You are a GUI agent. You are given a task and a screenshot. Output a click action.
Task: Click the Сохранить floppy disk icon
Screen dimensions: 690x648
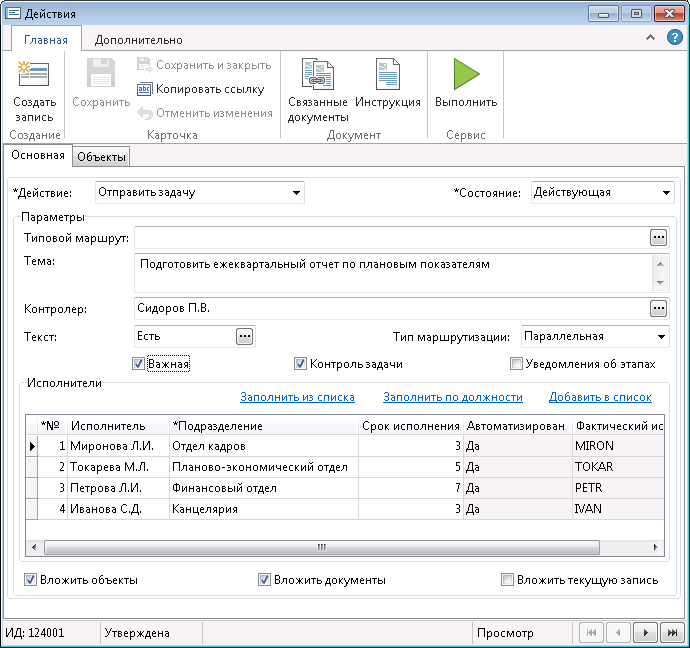(101, 72)
